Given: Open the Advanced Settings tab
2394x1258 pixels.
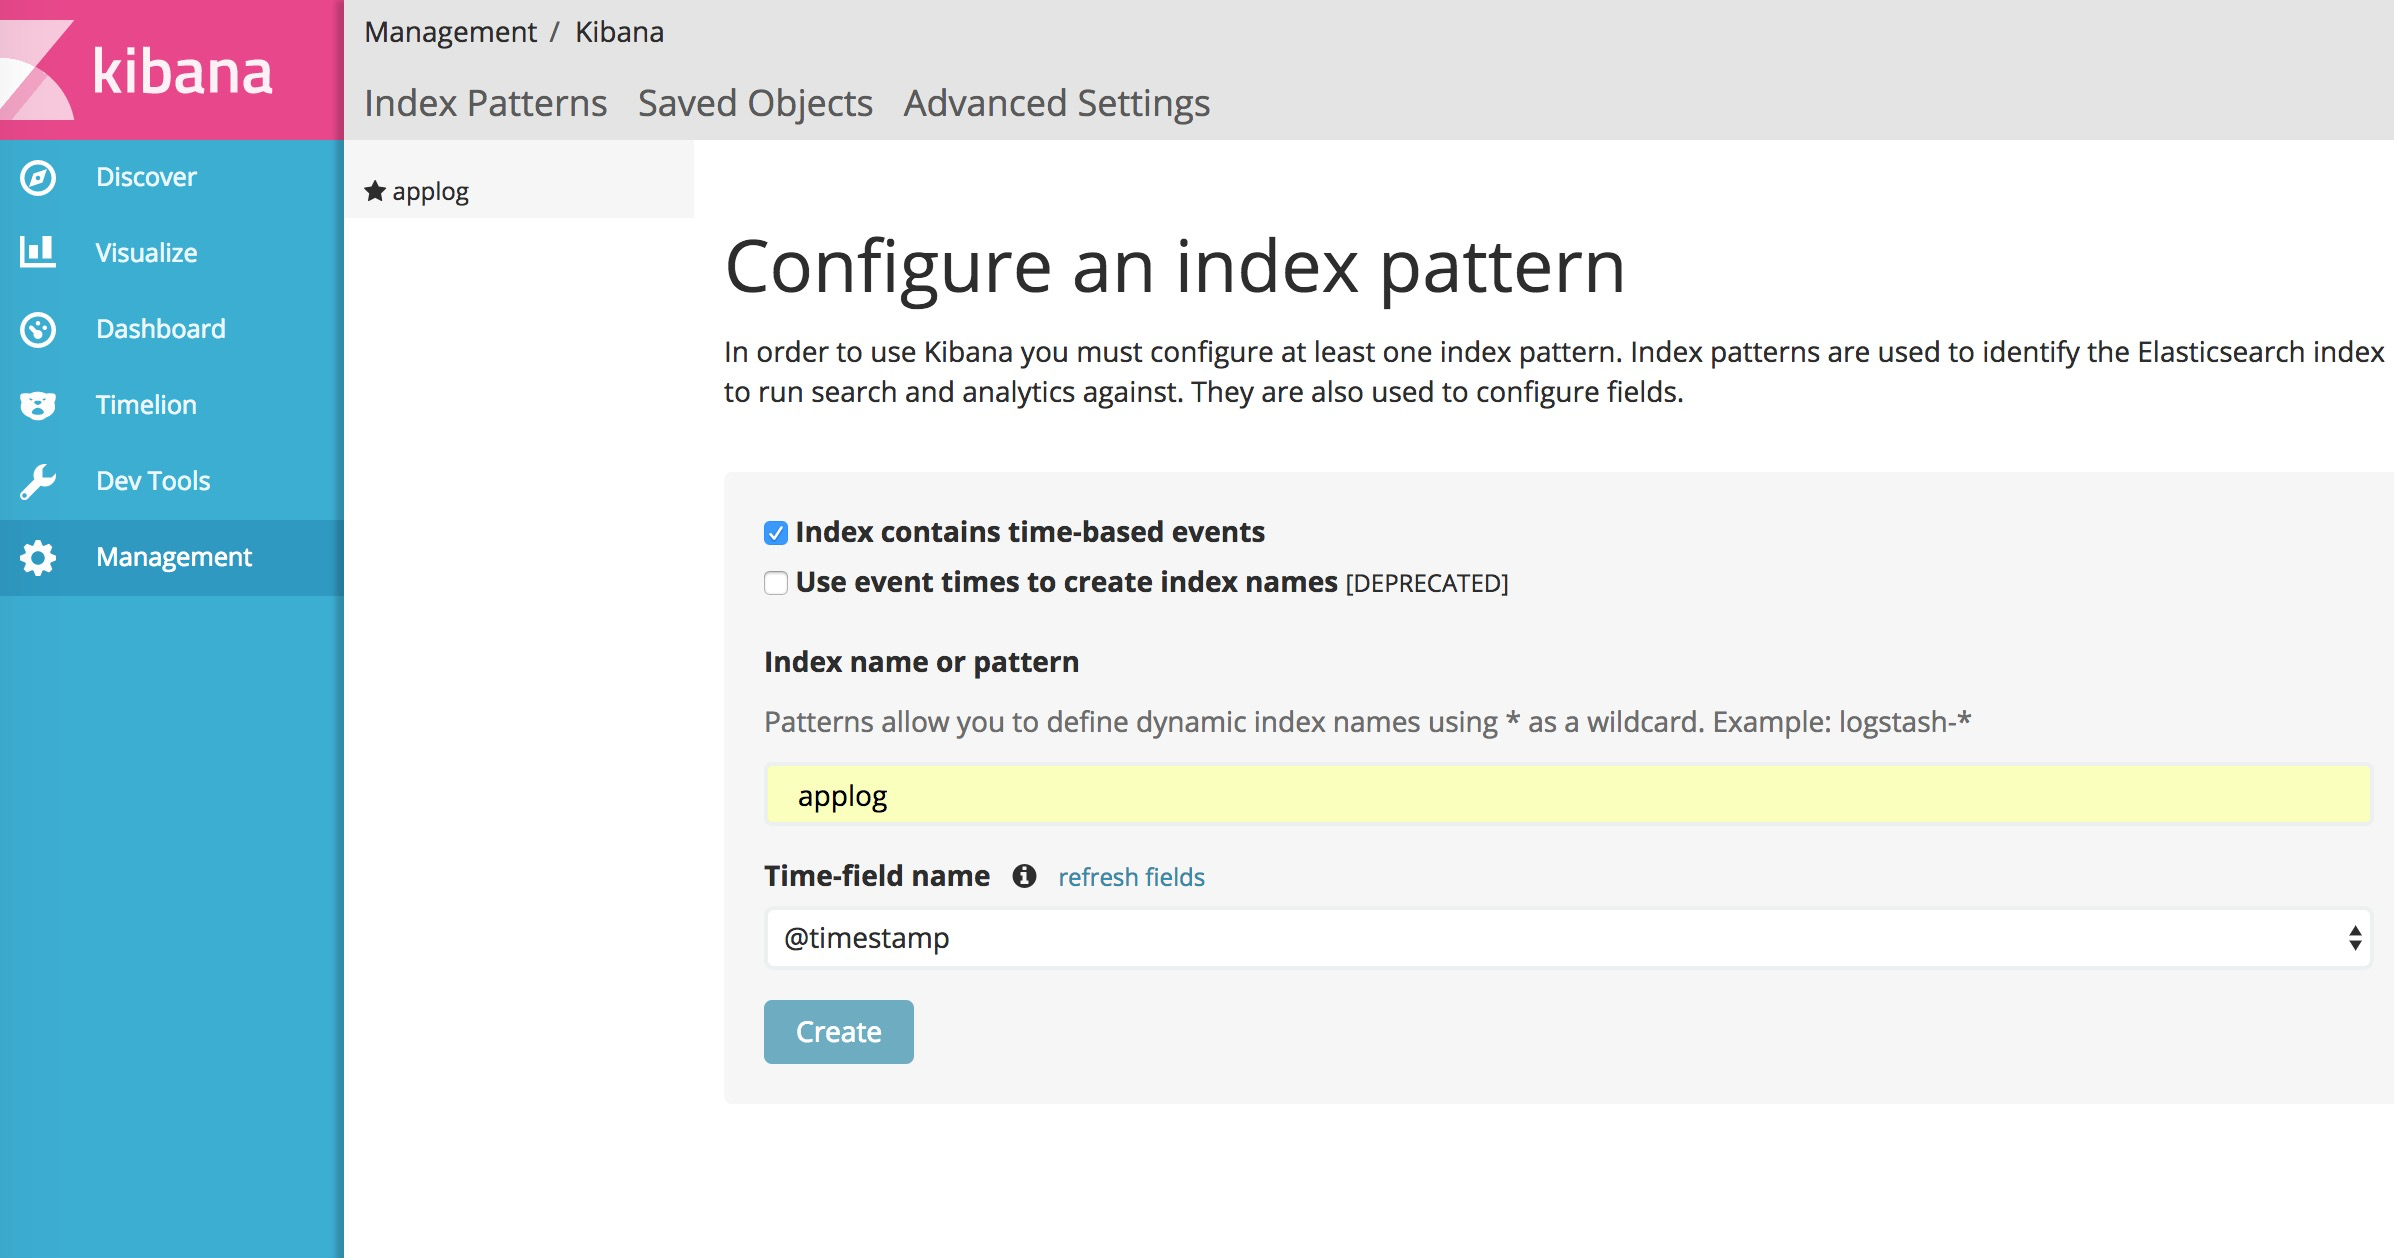Looking at the screenshot, I should click(1057, 103).
